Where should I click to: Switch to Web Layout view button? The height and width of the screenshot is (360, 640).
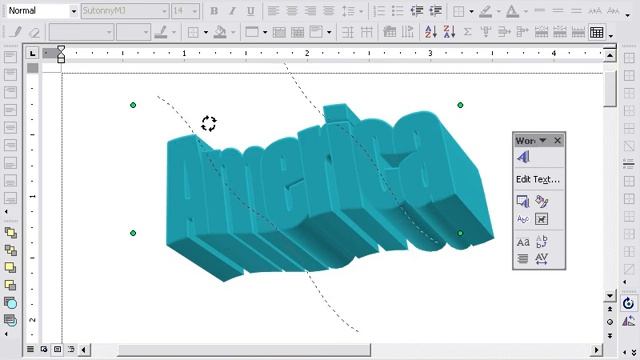coord(44,349)
